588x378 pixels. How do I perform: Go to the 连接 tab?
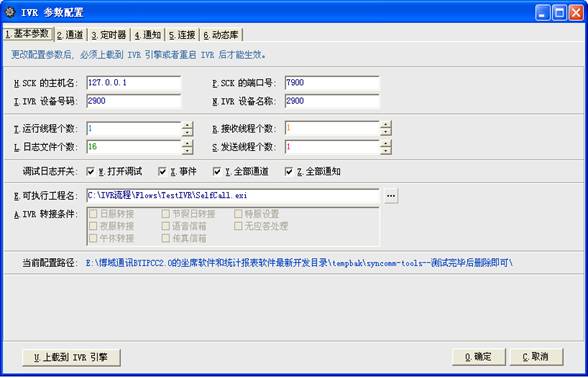coord(182,35)
